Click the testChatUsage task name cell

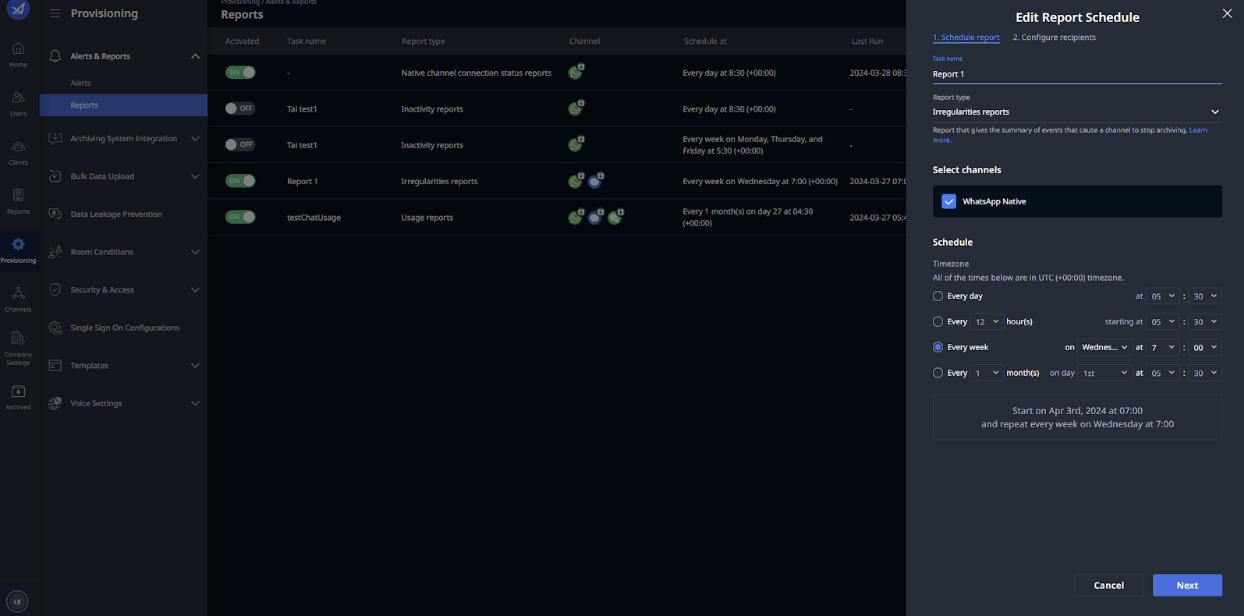coord(313,217)
